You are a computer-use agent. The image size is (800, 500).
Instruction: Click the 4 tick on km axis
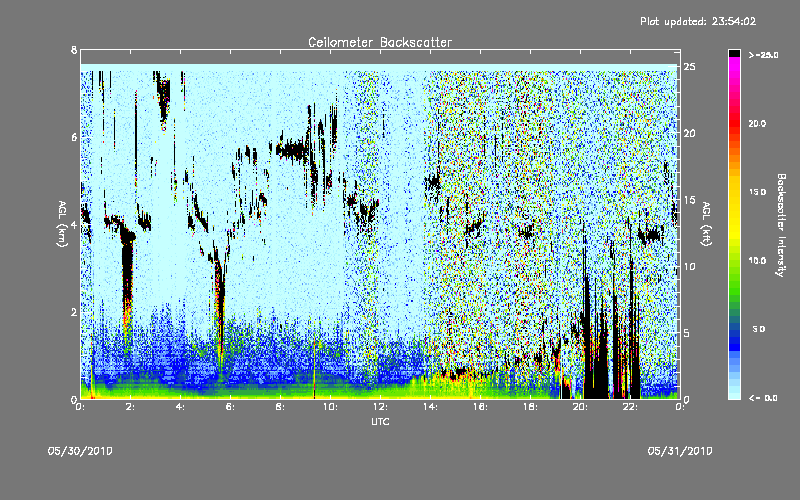[x=74, y=225]
